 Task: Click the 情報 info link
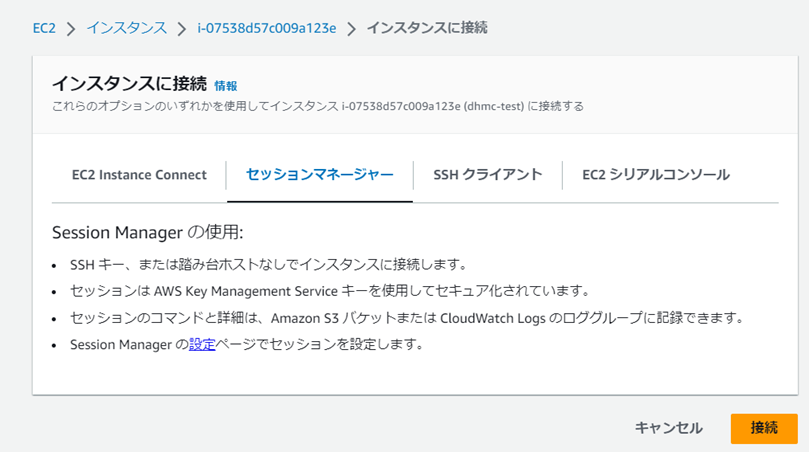pos(225,86)
